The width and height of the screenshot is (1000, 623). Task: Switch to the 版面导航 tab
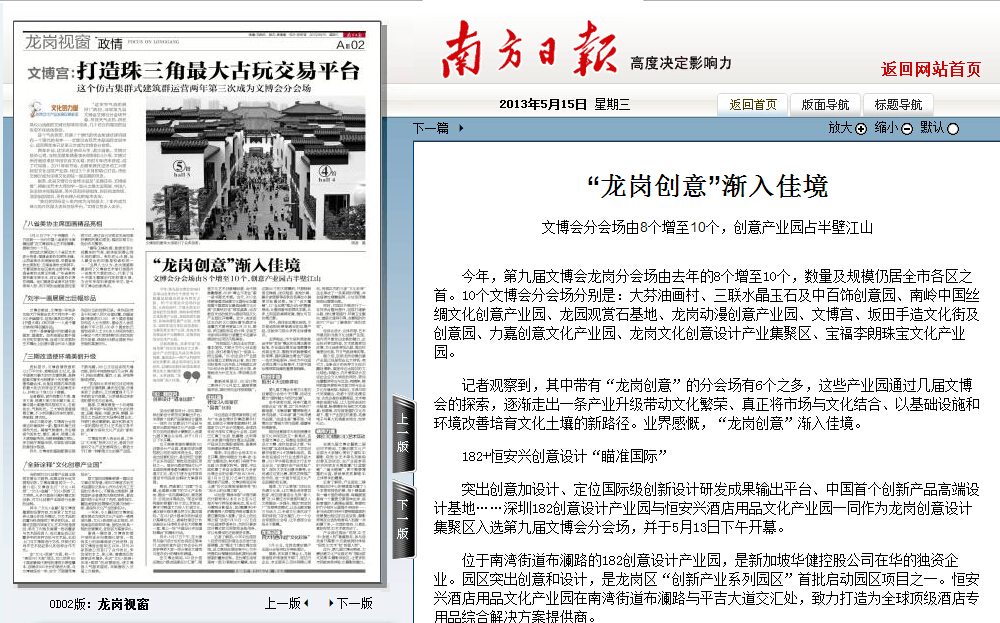[x=825, y=105]
